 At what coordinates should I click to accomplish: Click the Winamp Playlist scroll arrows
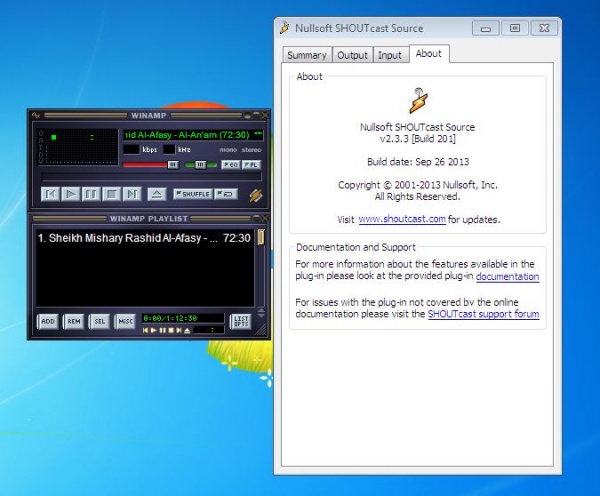pos(261,313)
